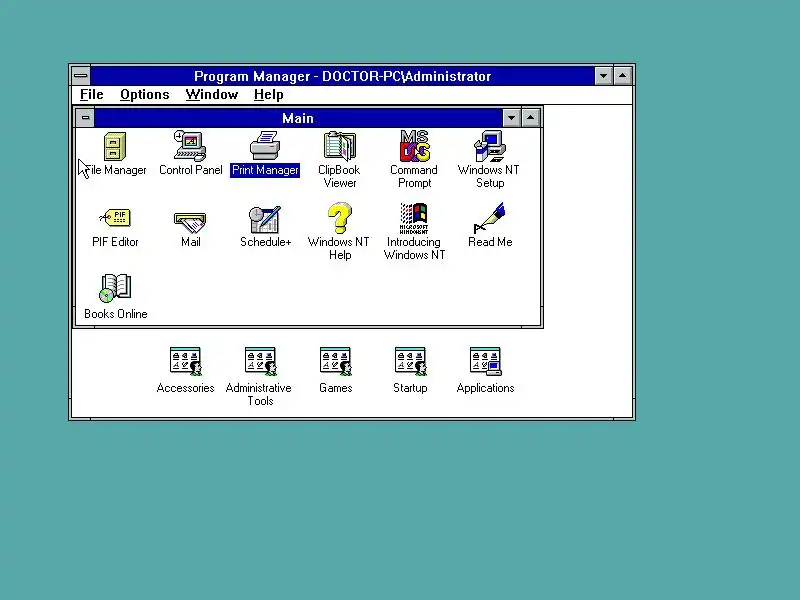
Task: Click the 'Schedule+' label text
Action: pos(266,242)
